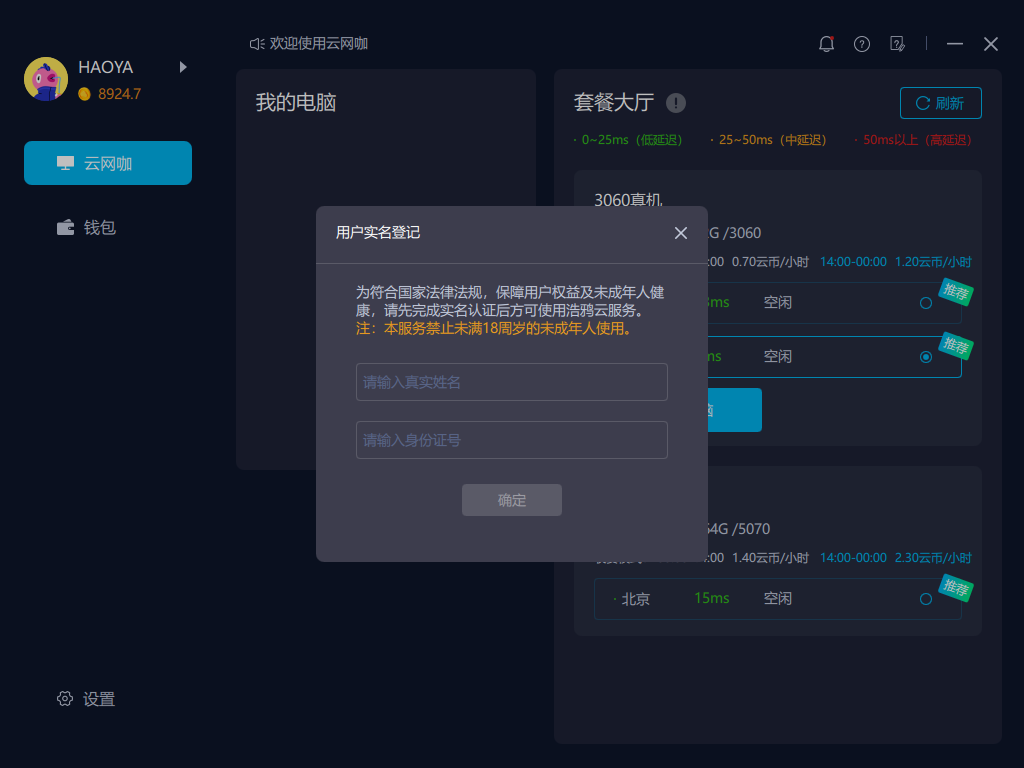Select the second 3060 server radio button

coord(926,356)
